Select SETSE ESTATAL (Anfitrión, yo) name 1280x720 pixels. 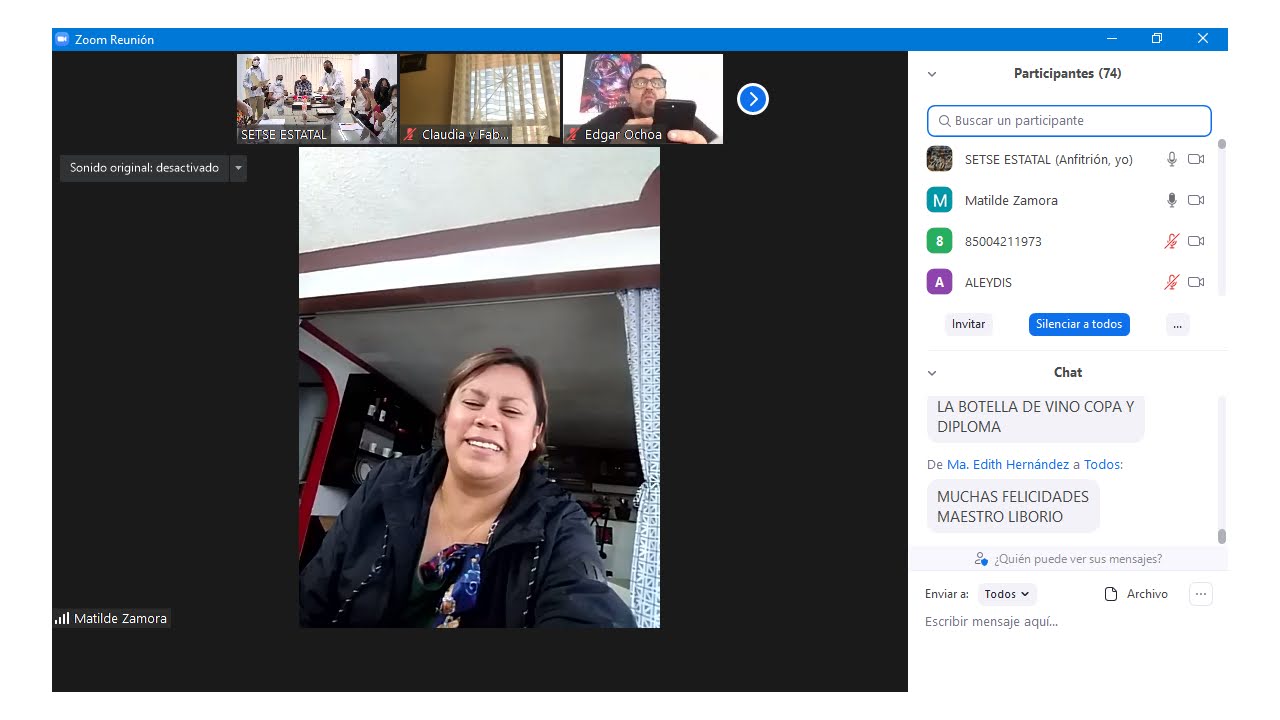pyautogui.click(x=1049, y=159)
